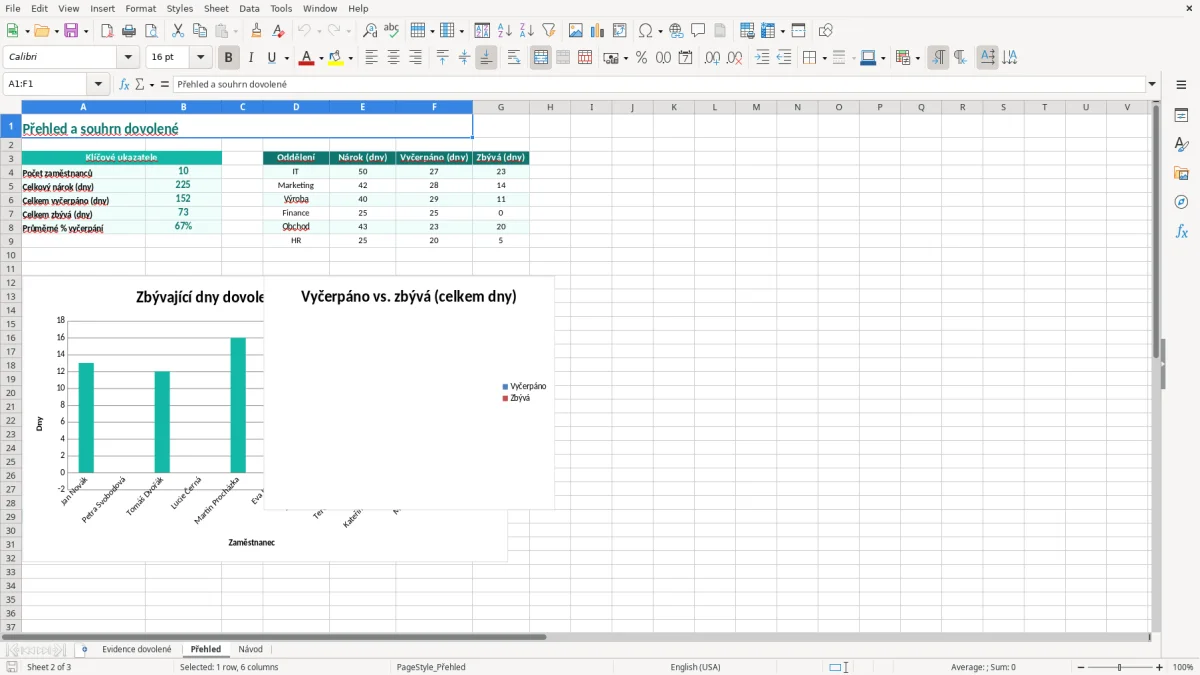The image size is (1200, 675).
Task: Open the Name Box dropdown
Action: click(x=98, y=85)
